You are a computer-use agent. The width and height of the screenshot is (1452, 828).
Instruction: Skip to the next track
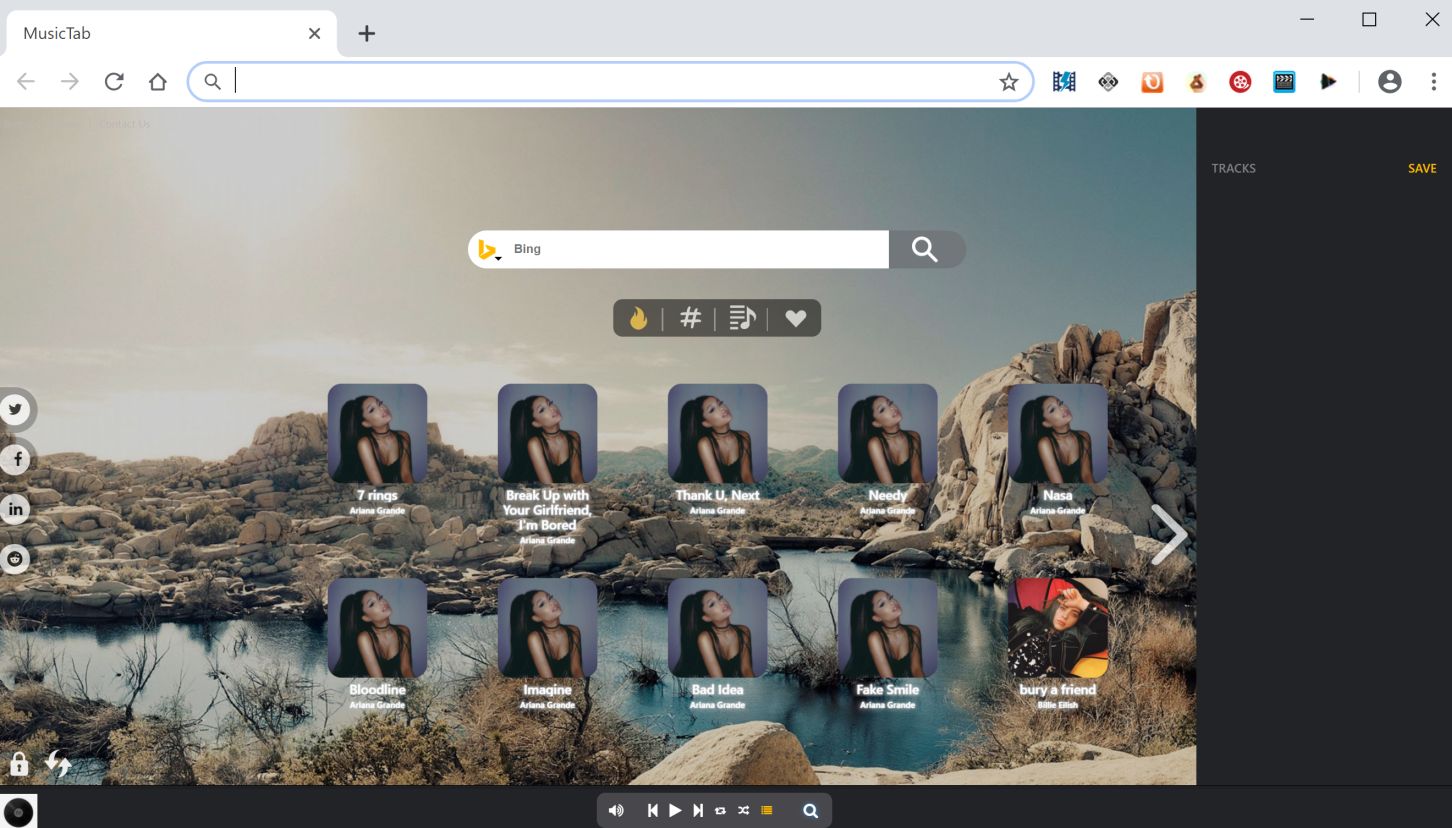698,811
